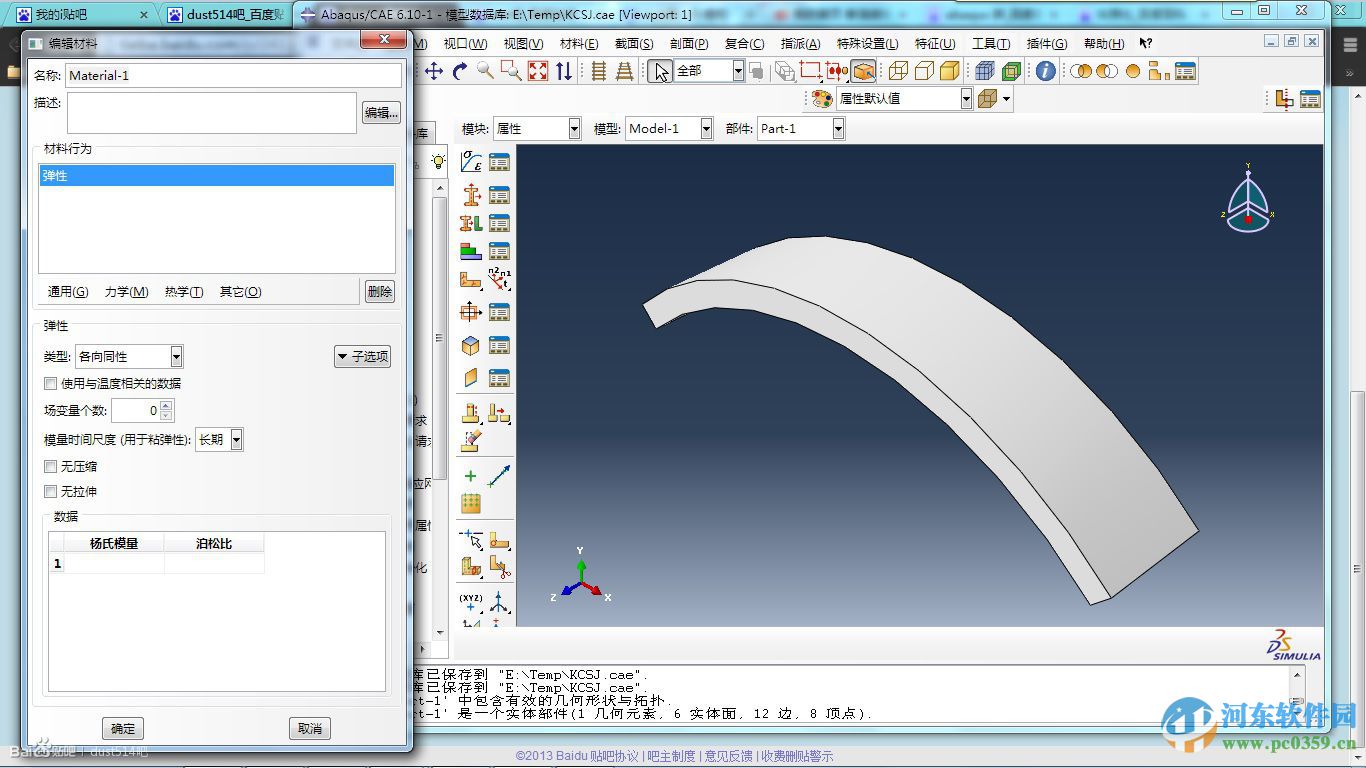Viewport: 1366px width, 768px height.
Task: Click the 贴吧协议 link in the browser footer
Action: point(614,756)
